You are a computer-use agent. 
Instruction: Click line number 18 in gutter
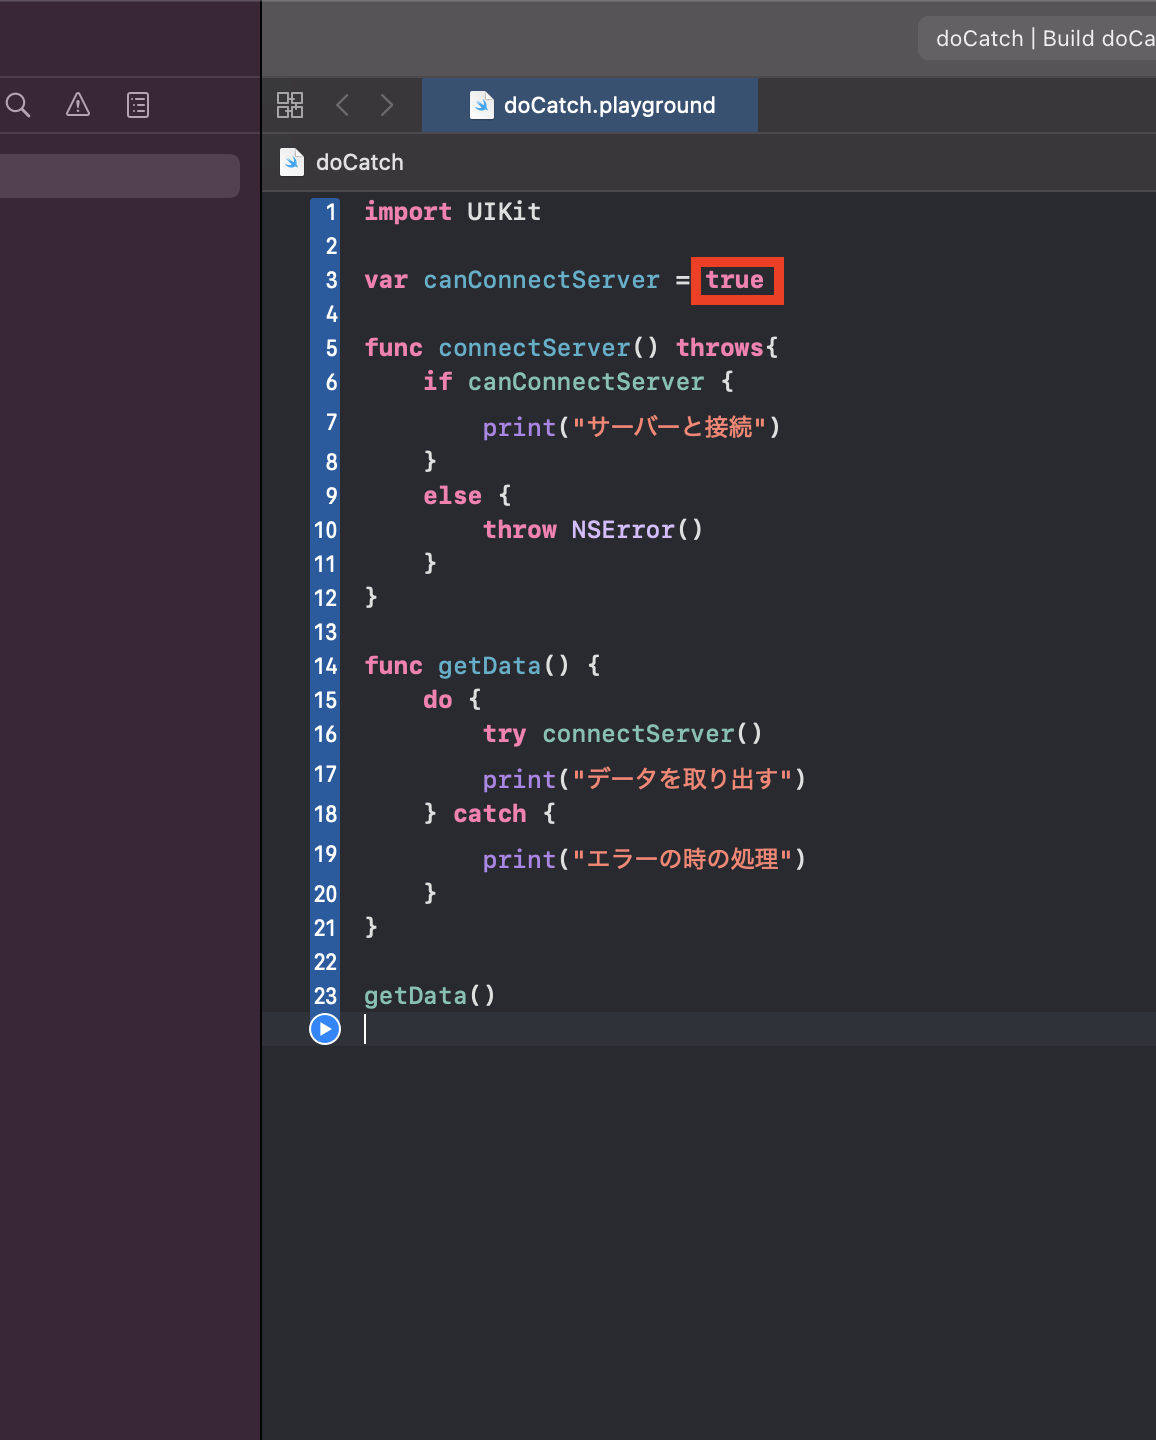click(326, 814)
